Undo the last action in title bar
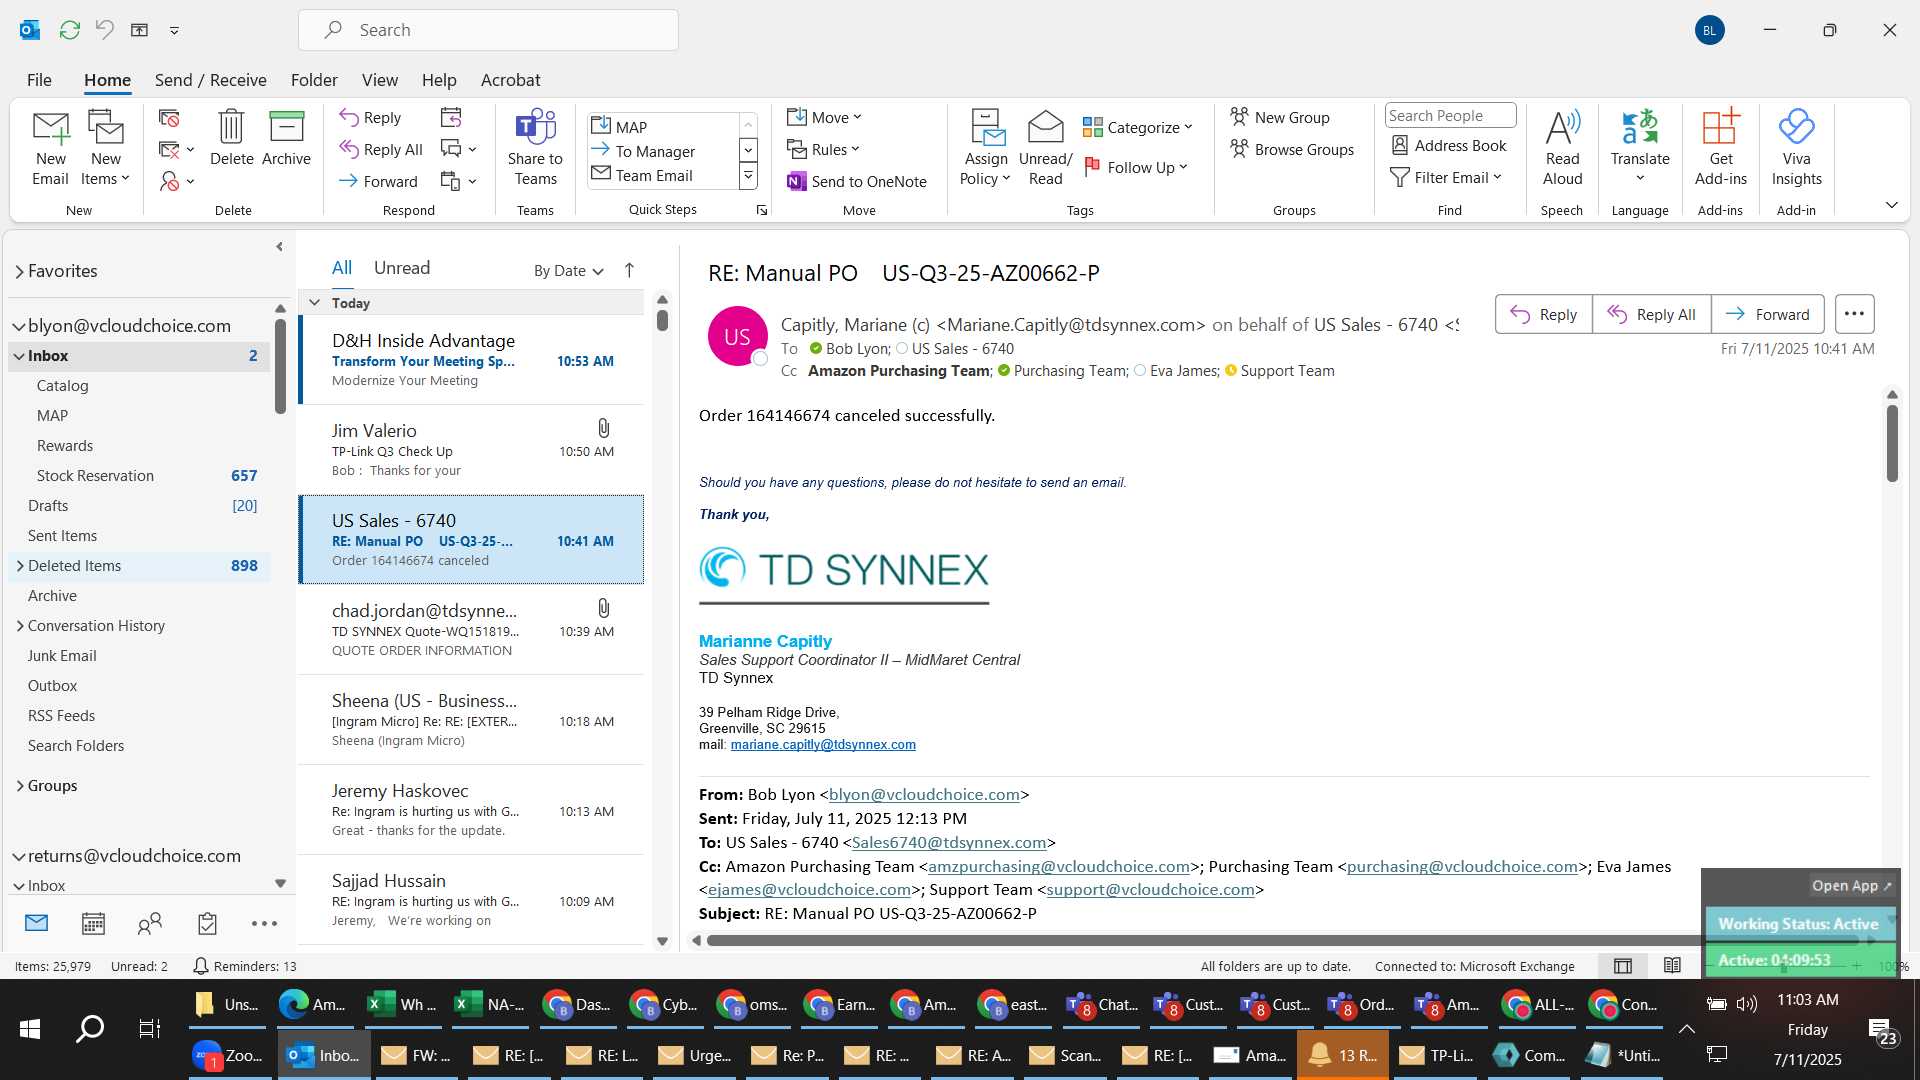Viewport: 1920px width, 1080px height. pos(104,30)
